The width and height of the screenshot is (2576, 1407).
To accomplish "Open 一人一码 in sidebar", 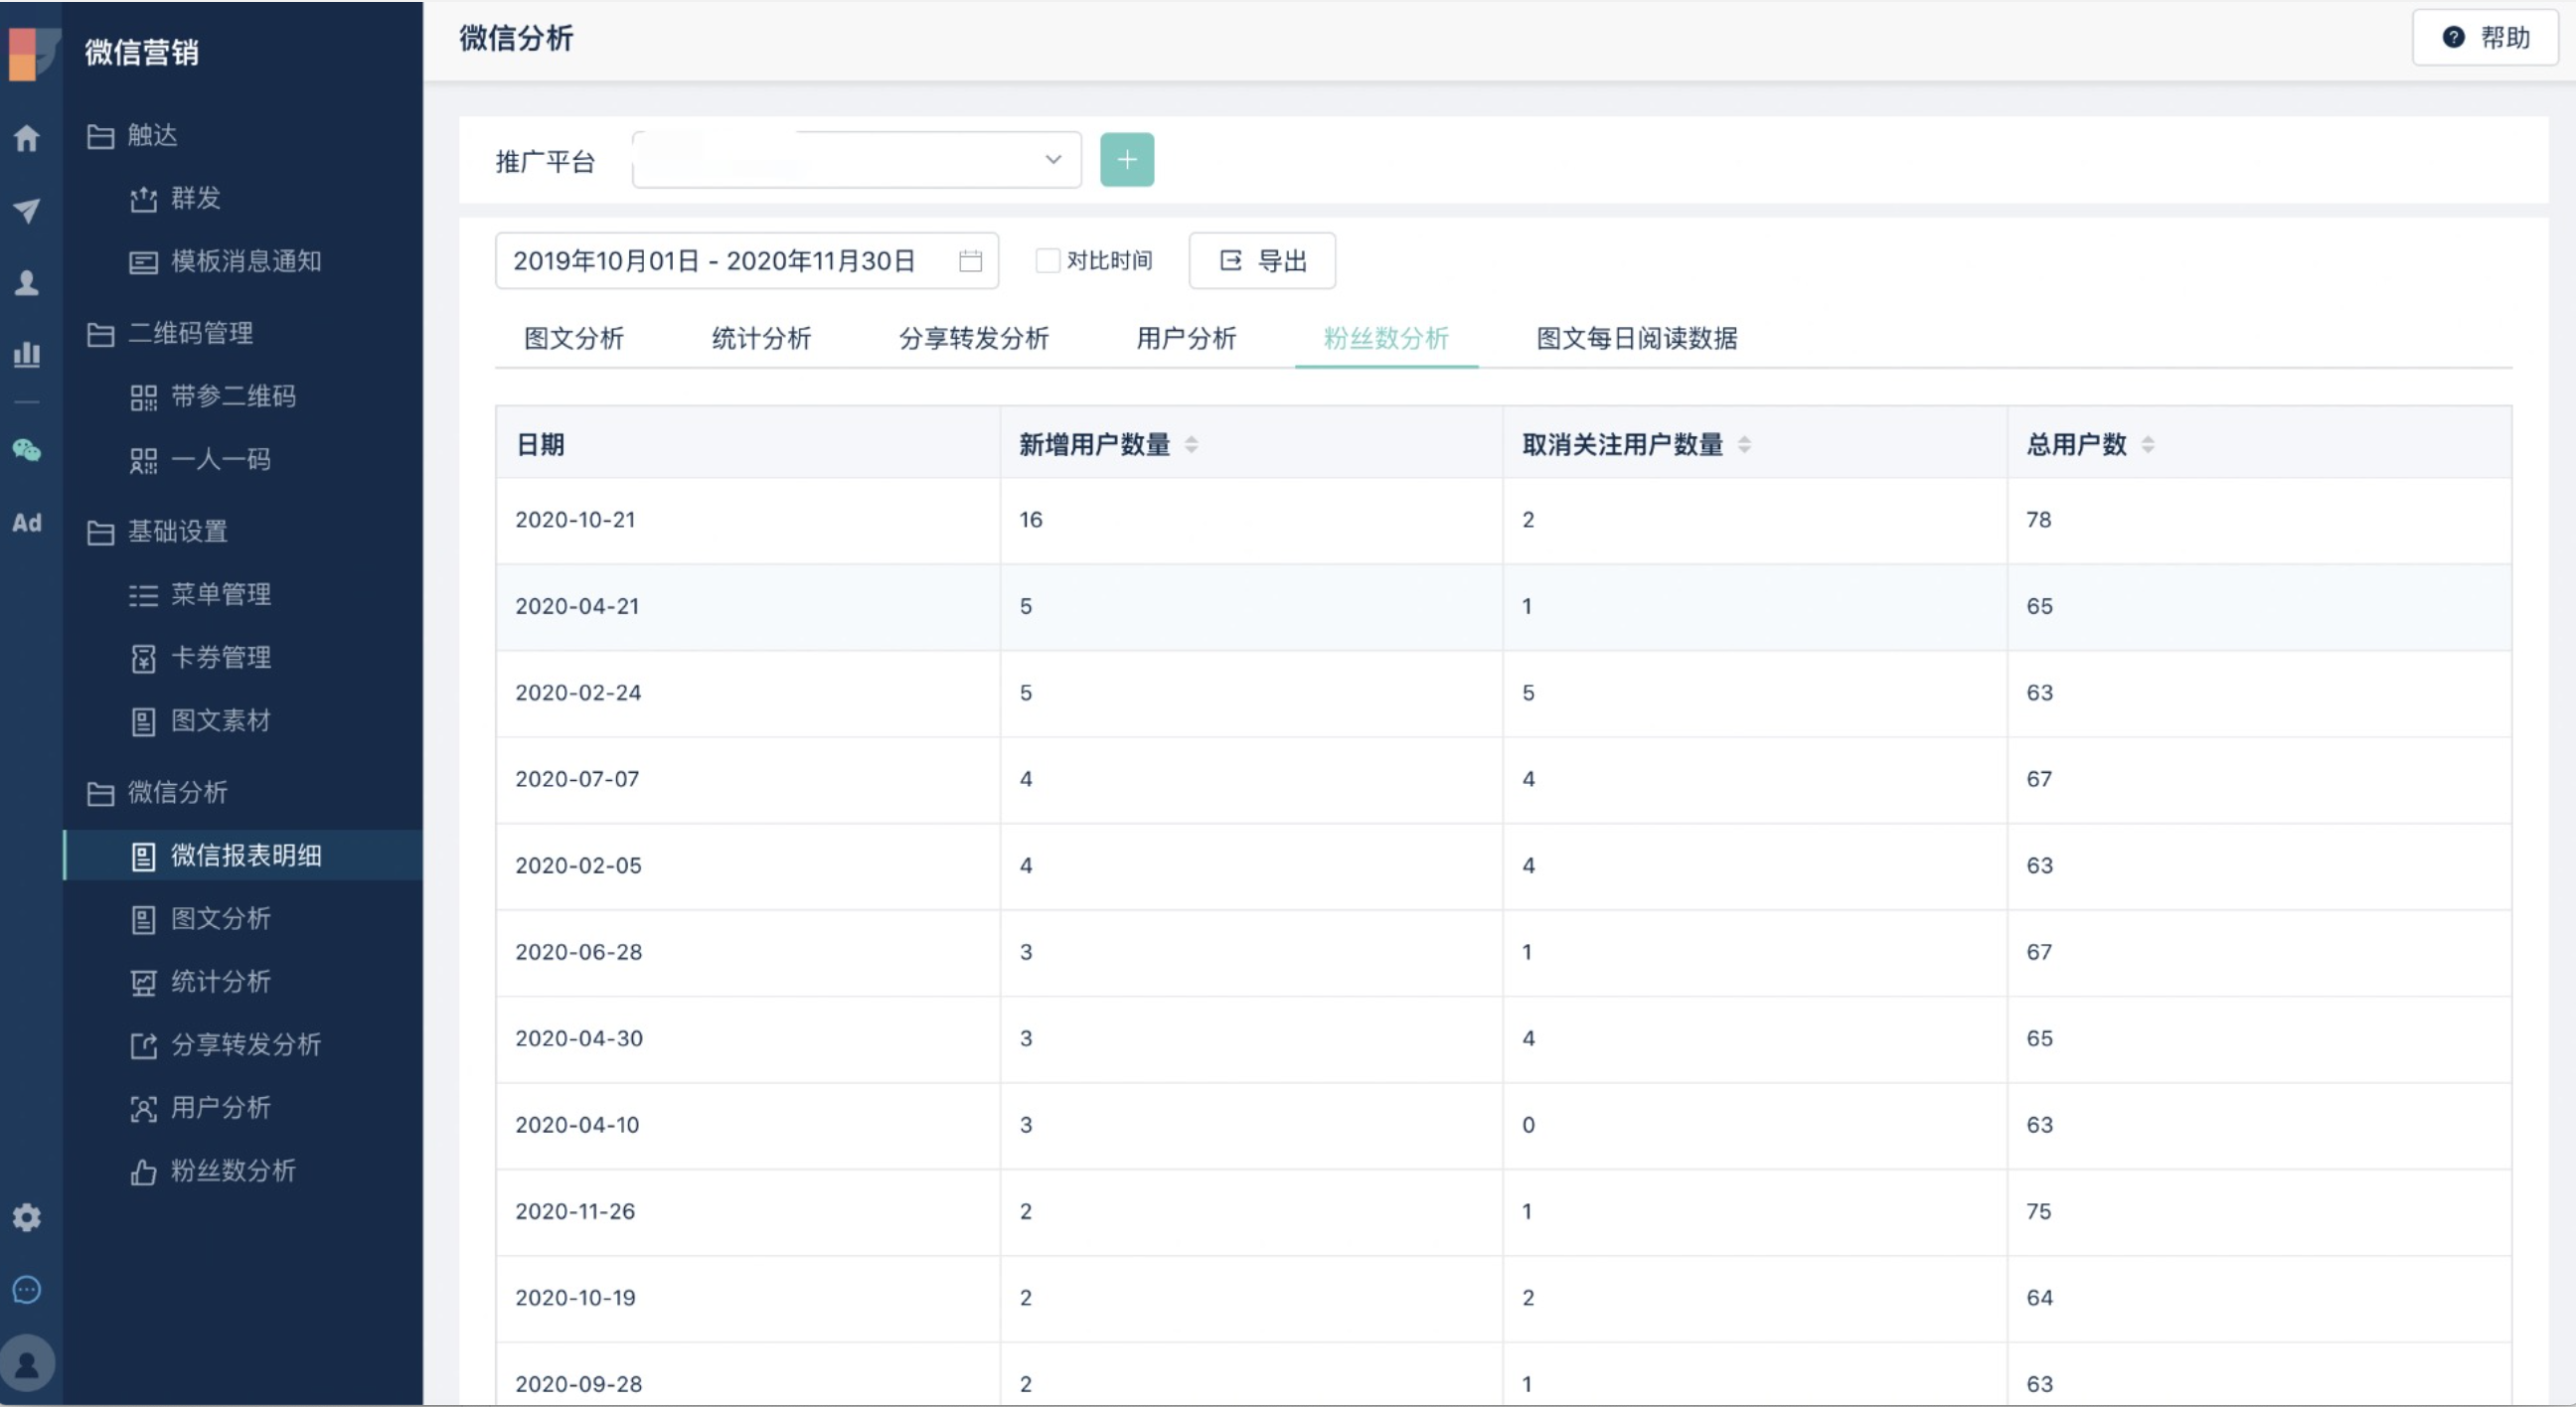I will [x=243, y=459].
